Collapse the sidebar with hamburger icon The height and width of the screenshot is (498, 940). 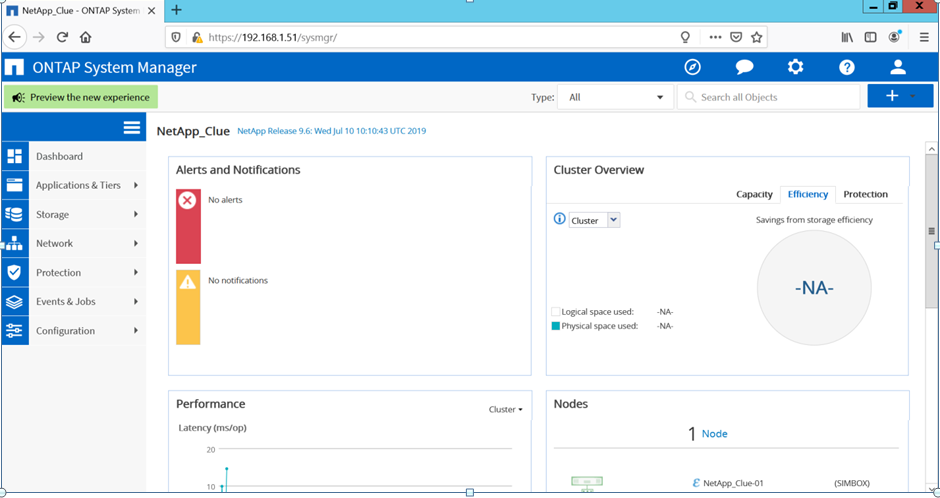tap(132, 128)
